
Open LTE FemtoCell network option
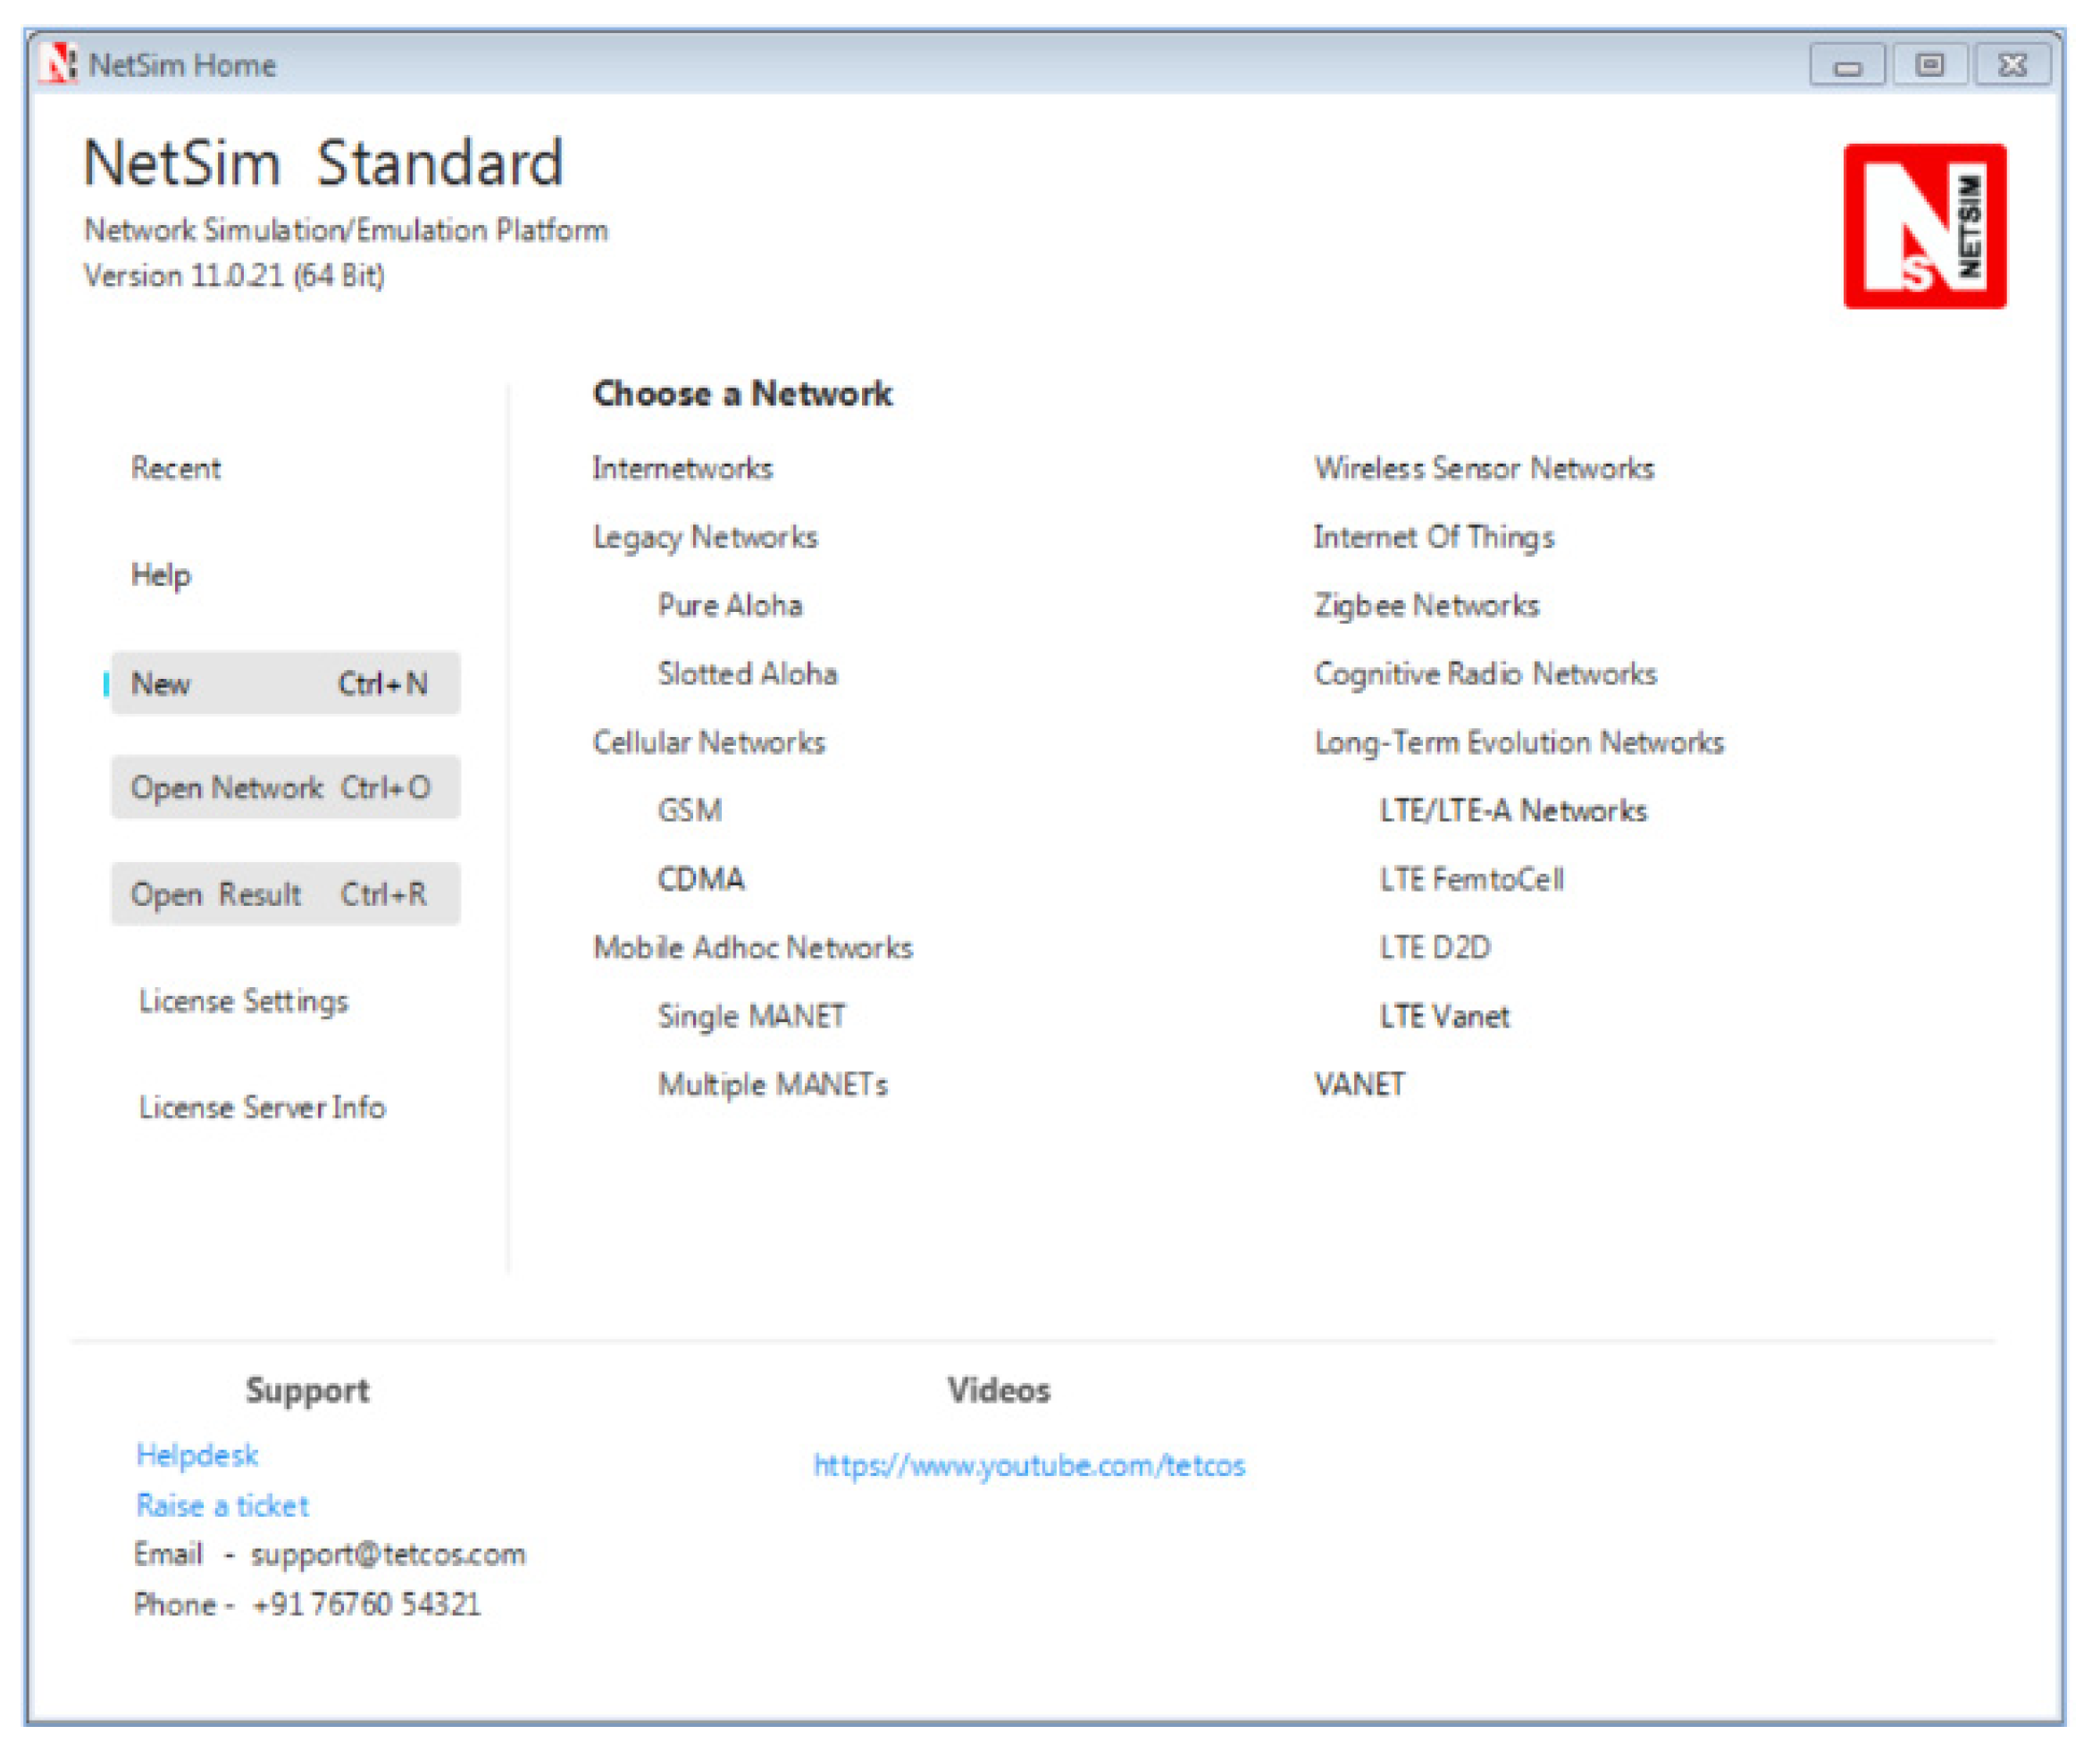(x=1471, y=879)
